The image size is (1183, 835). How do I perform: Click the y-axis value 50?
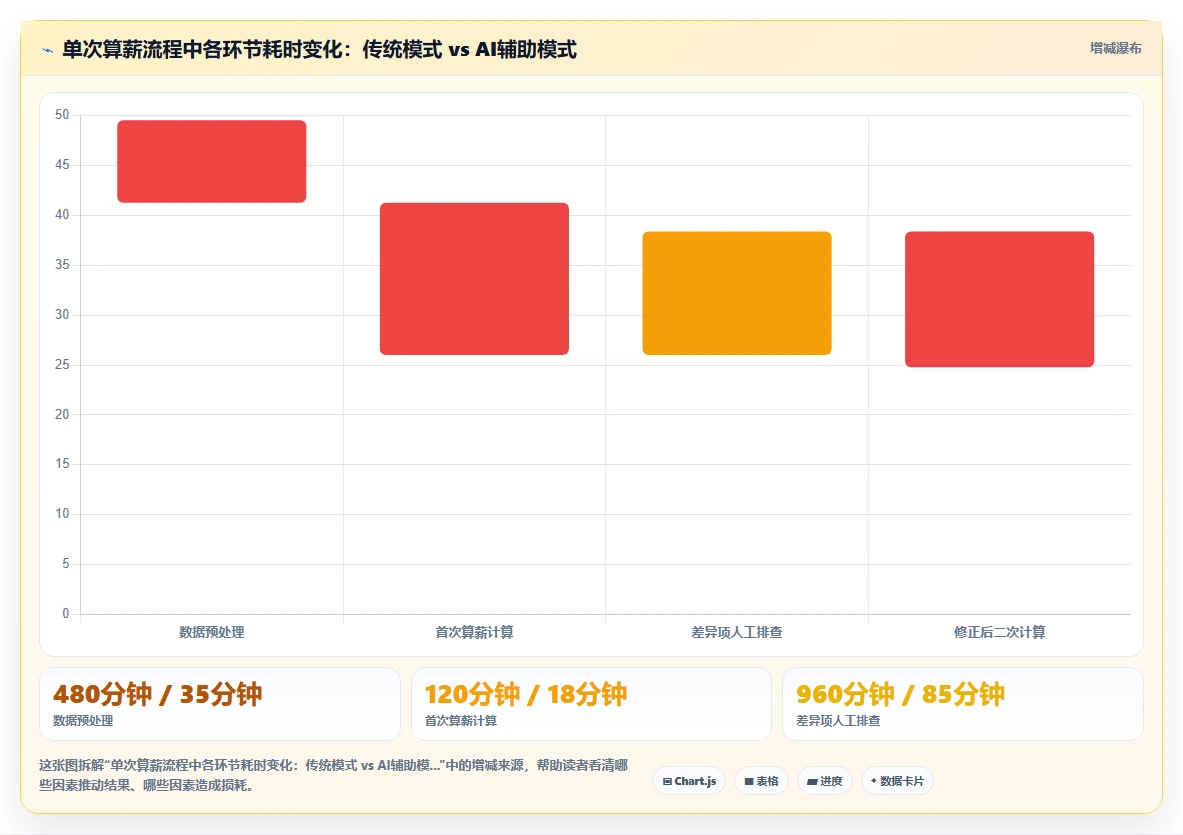(62, 115)
